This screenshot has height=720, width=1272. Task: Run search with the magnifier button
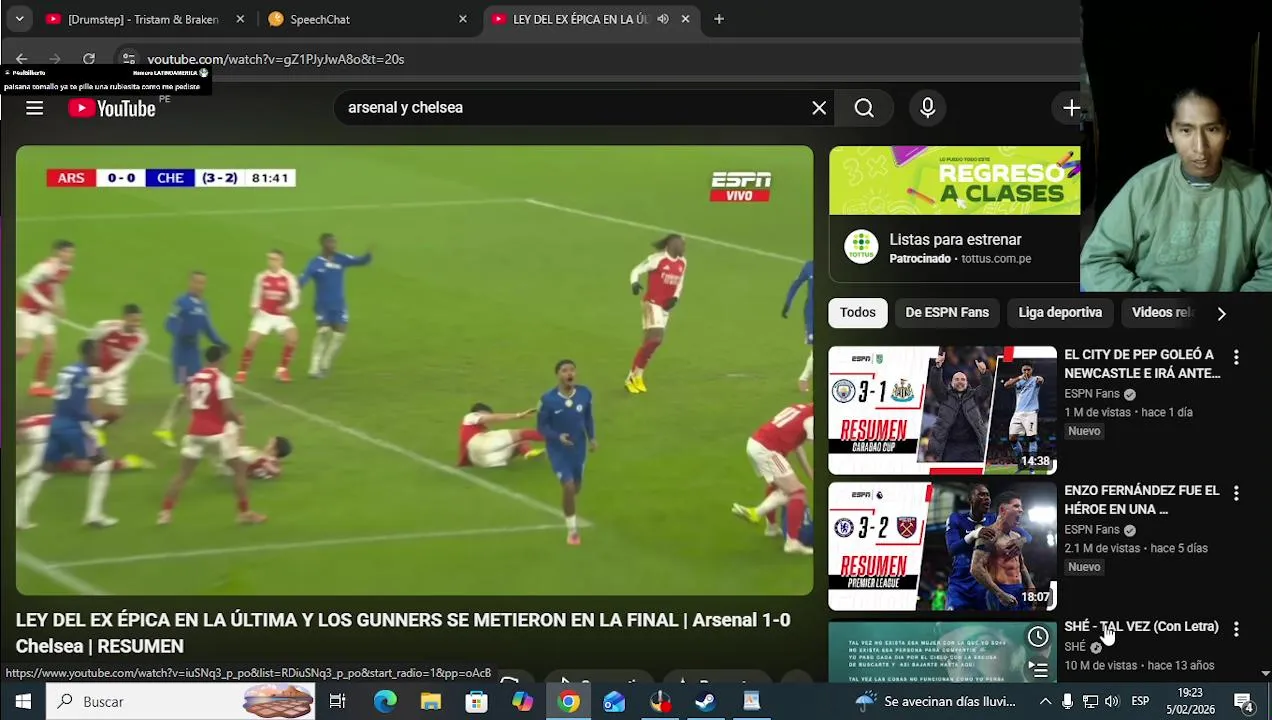864,108
